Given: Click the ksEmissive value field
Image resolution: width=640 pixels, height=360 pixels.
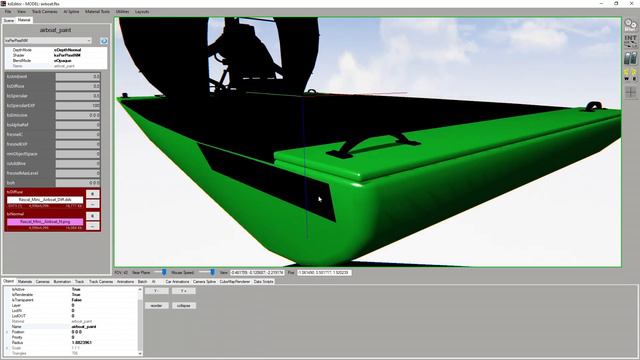Looking at the screenshot, I should point(78,115).
